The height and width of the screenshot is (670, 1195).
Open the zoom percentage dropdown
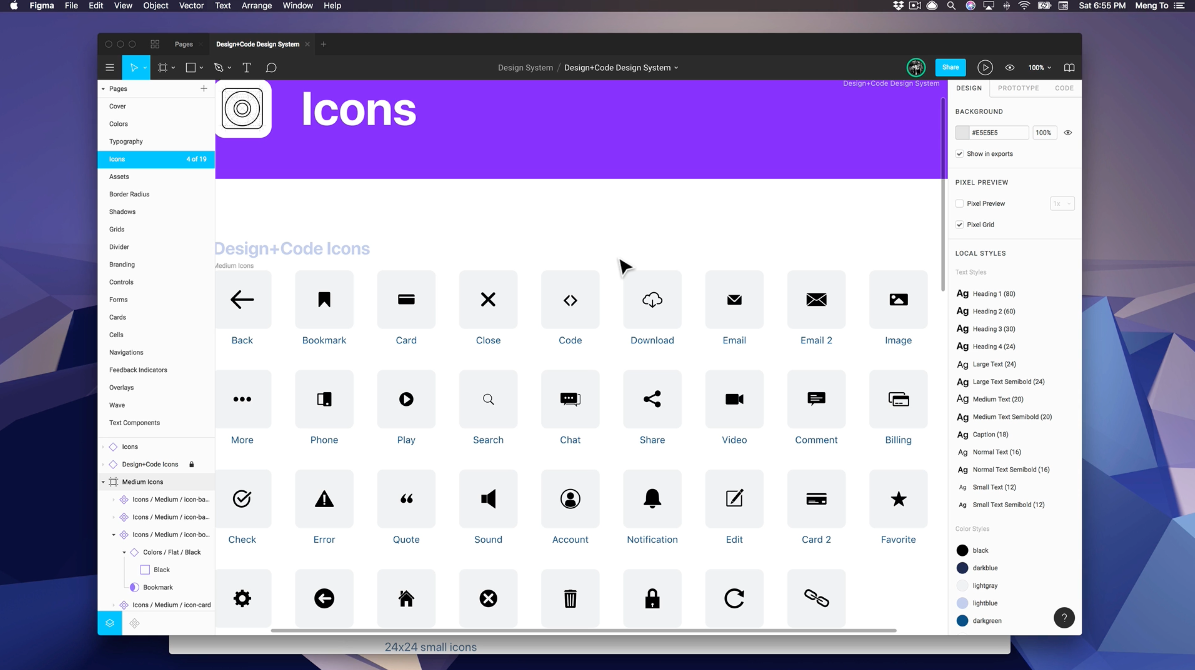point(1039,67)
